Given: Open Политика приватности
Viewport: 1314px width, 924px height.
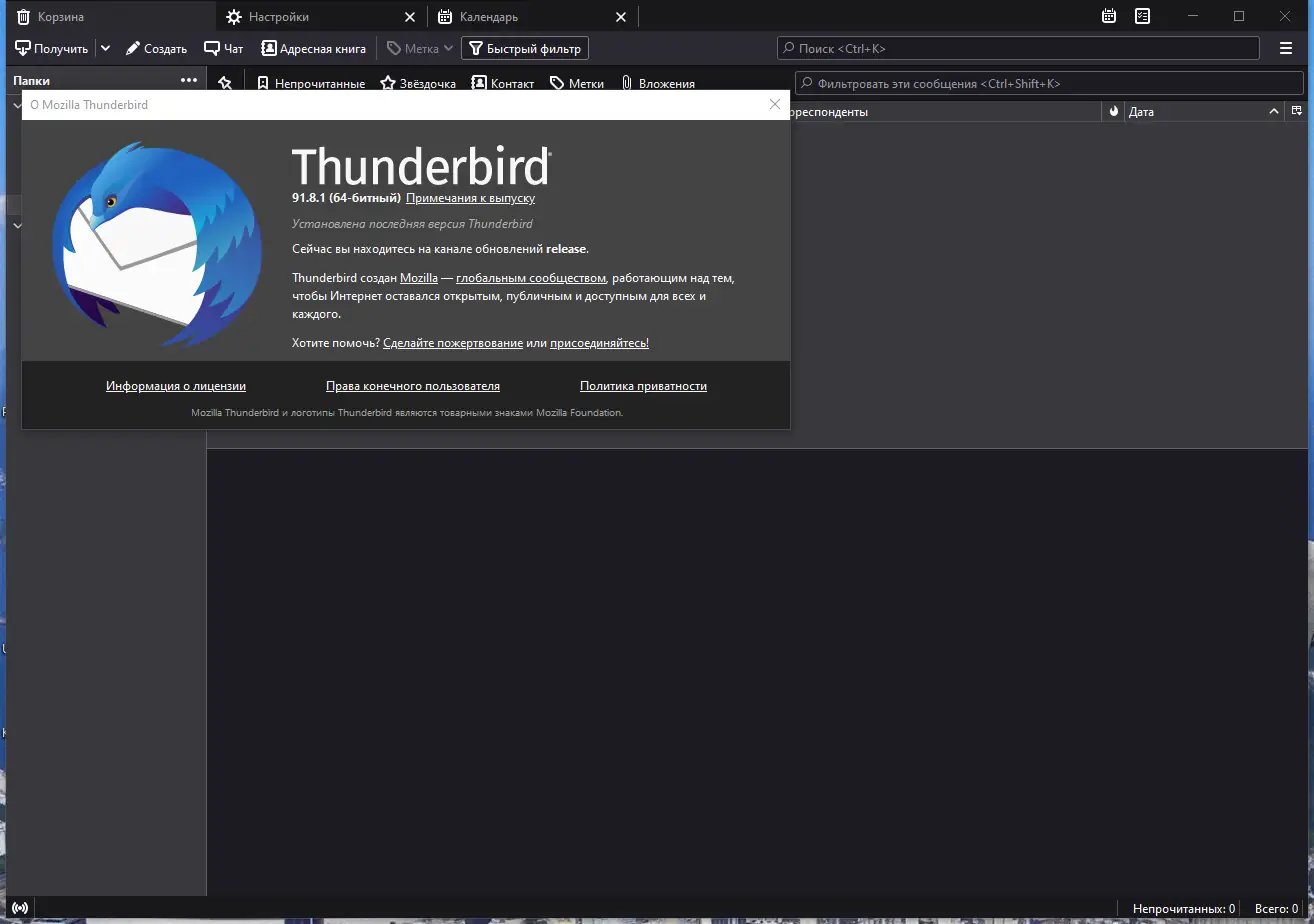Looking at the screenshot, I should click(643, 386).
